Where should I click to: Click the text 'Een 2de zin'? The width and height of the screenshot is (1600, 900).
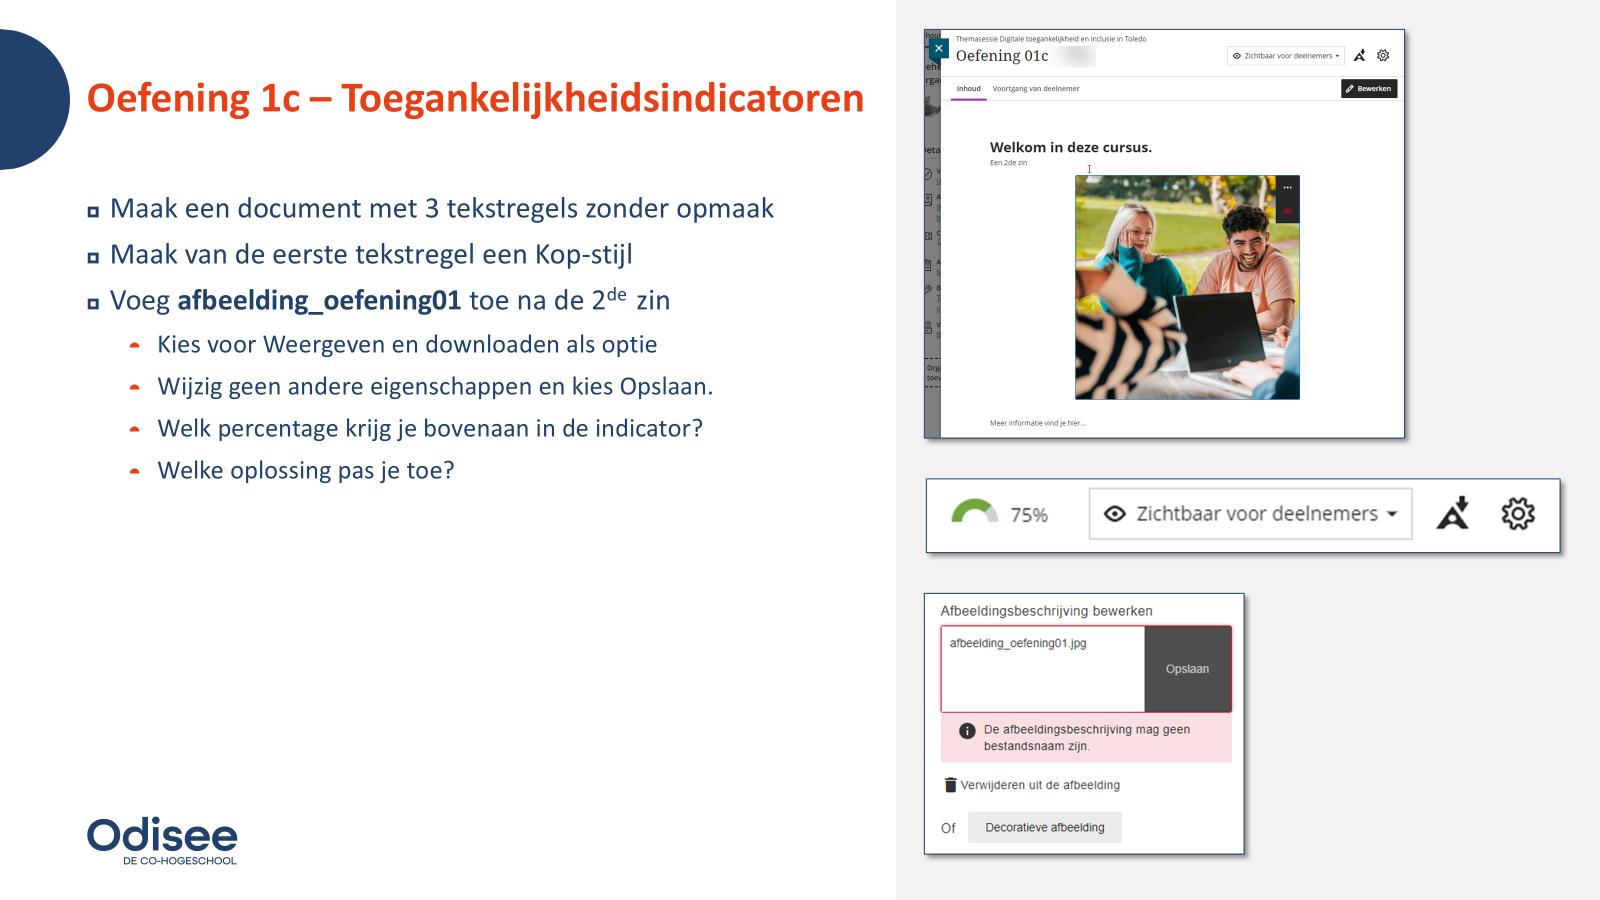pos(1008,162)
